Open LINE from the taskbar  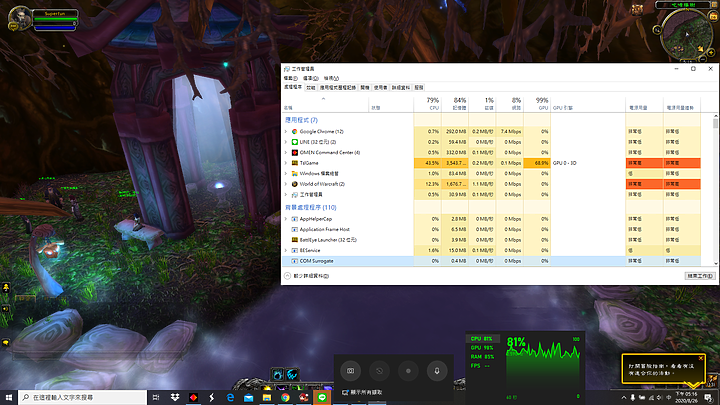tap(322, 397)
